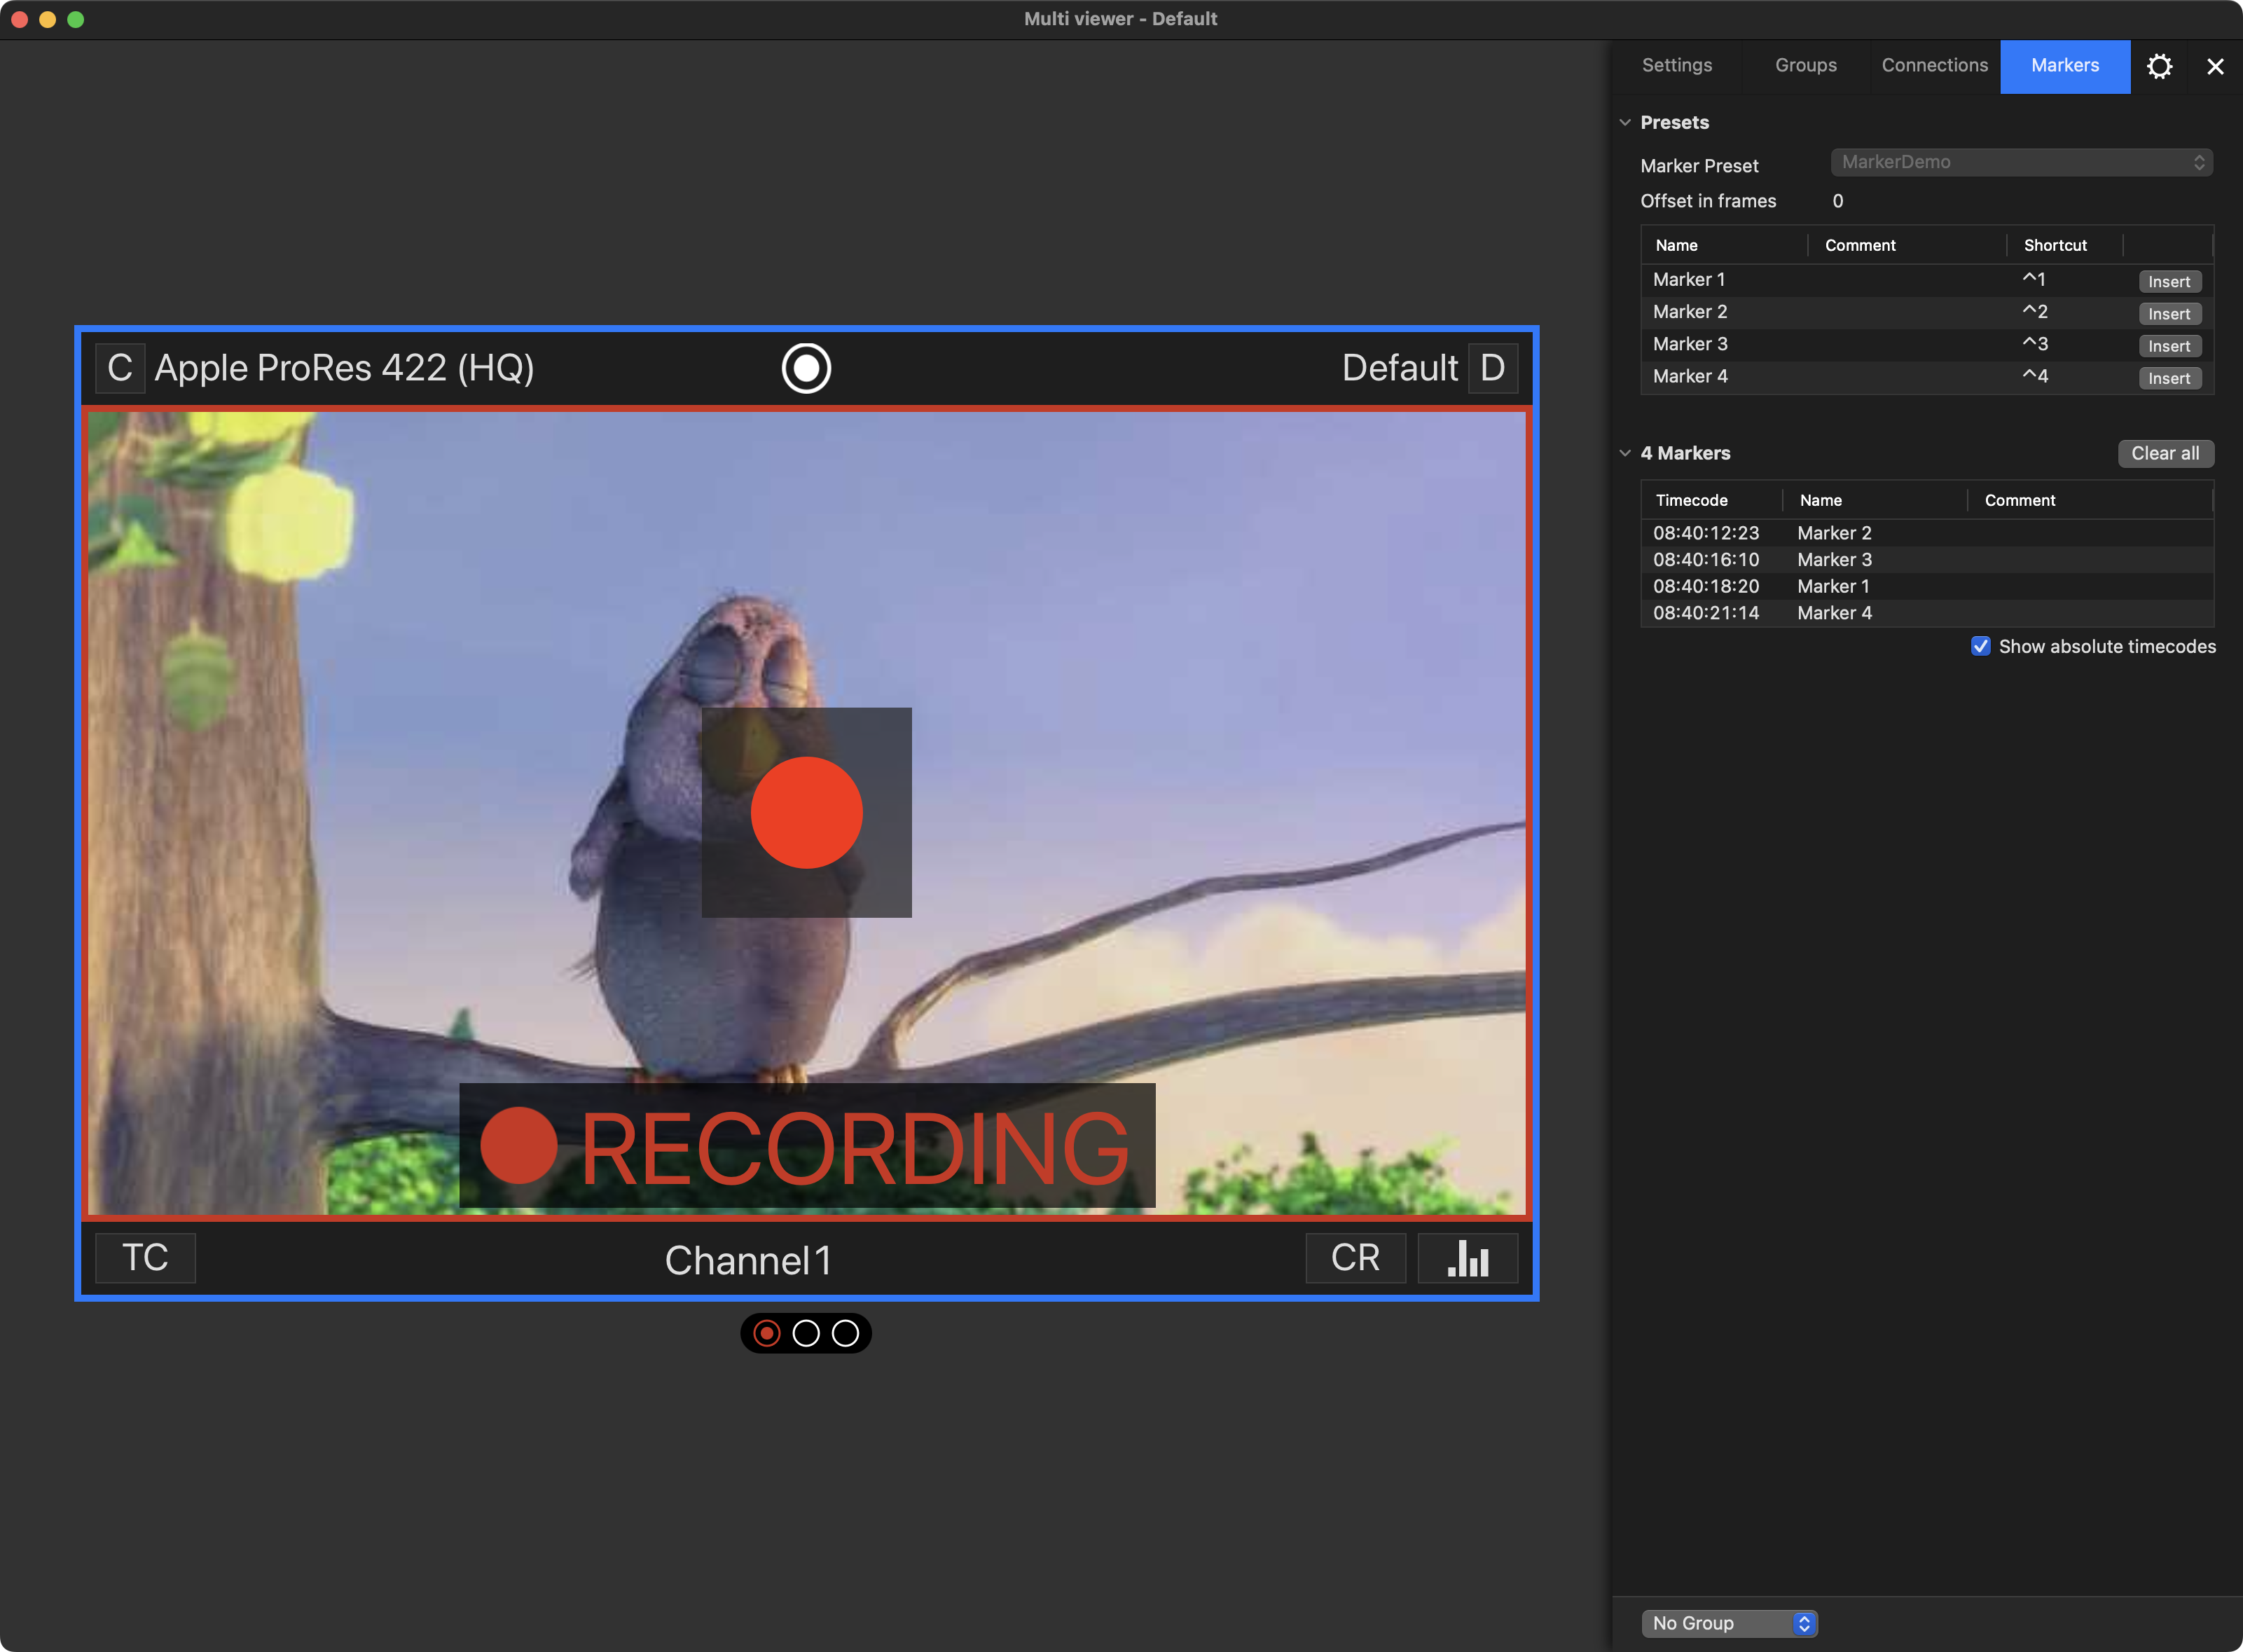
Task: Switch to the Connections tab
Action: coord(1934,65)
